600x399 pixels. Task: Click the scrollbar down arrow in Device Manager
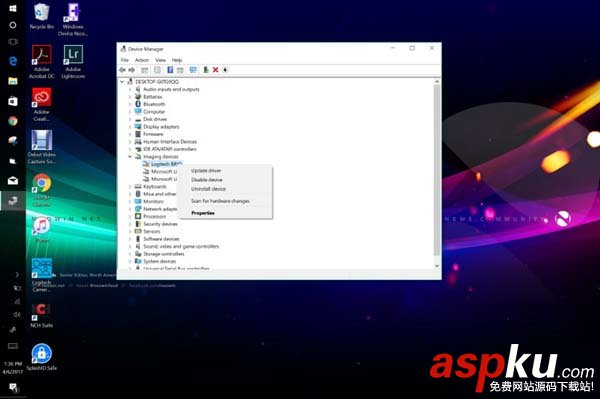437,266
